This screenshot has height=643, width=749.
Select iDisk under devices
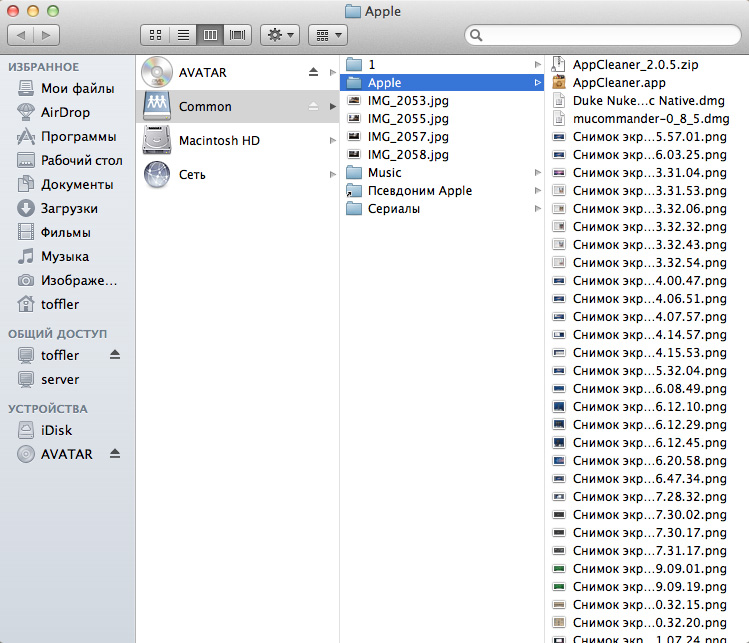tap(56, 430)
